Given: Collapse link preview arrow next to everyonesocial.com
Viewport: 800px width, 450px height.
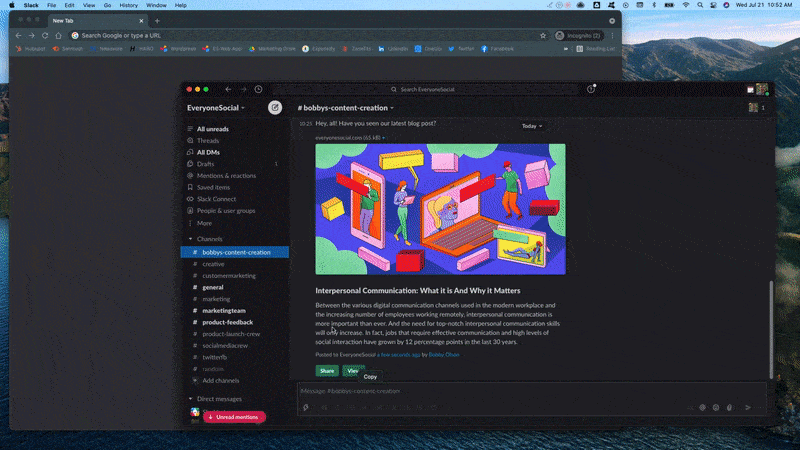Looking at the screenshot, I should pos(384,138).
